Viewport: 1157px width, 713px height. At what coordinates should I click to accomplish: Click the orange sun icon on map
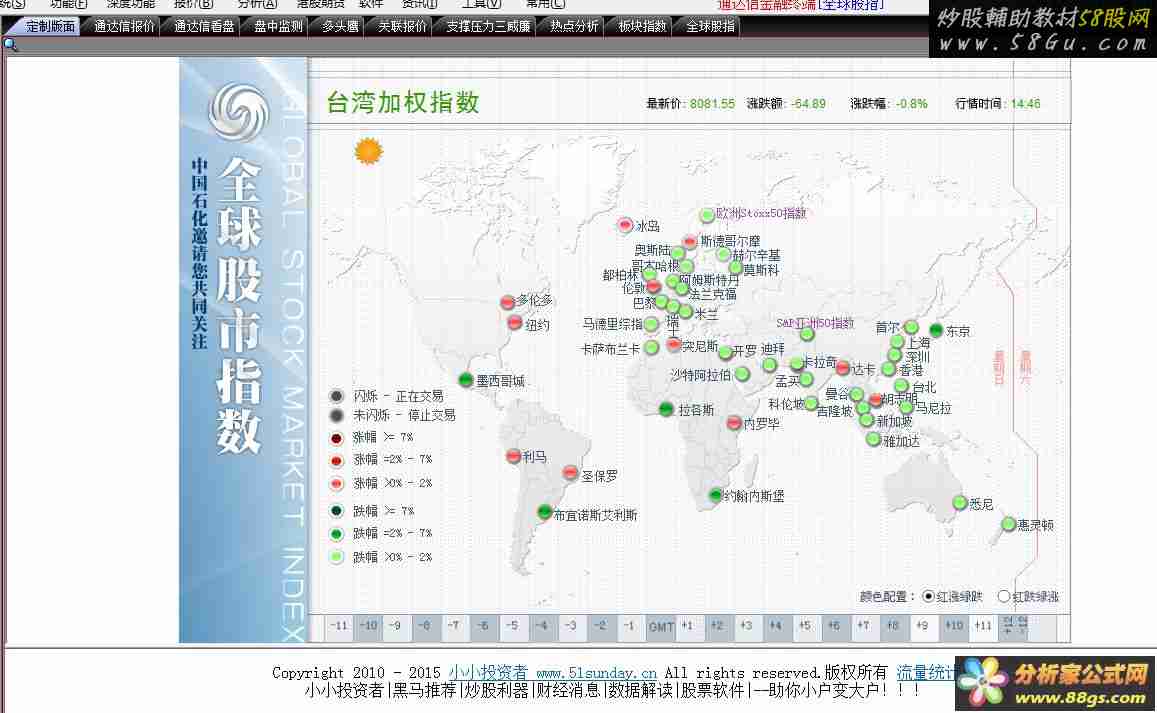pos(369,151)
